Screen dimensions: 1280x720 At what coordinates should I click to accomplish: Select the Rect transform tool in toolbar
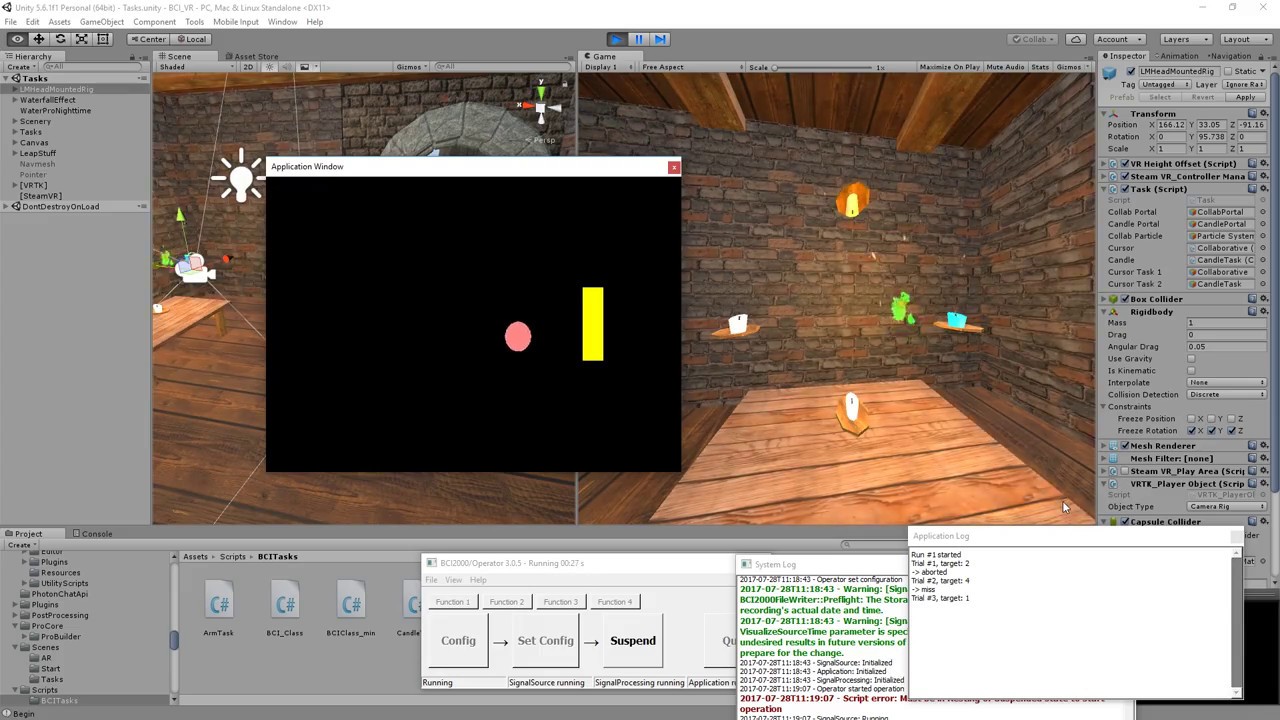pos(103,39)
